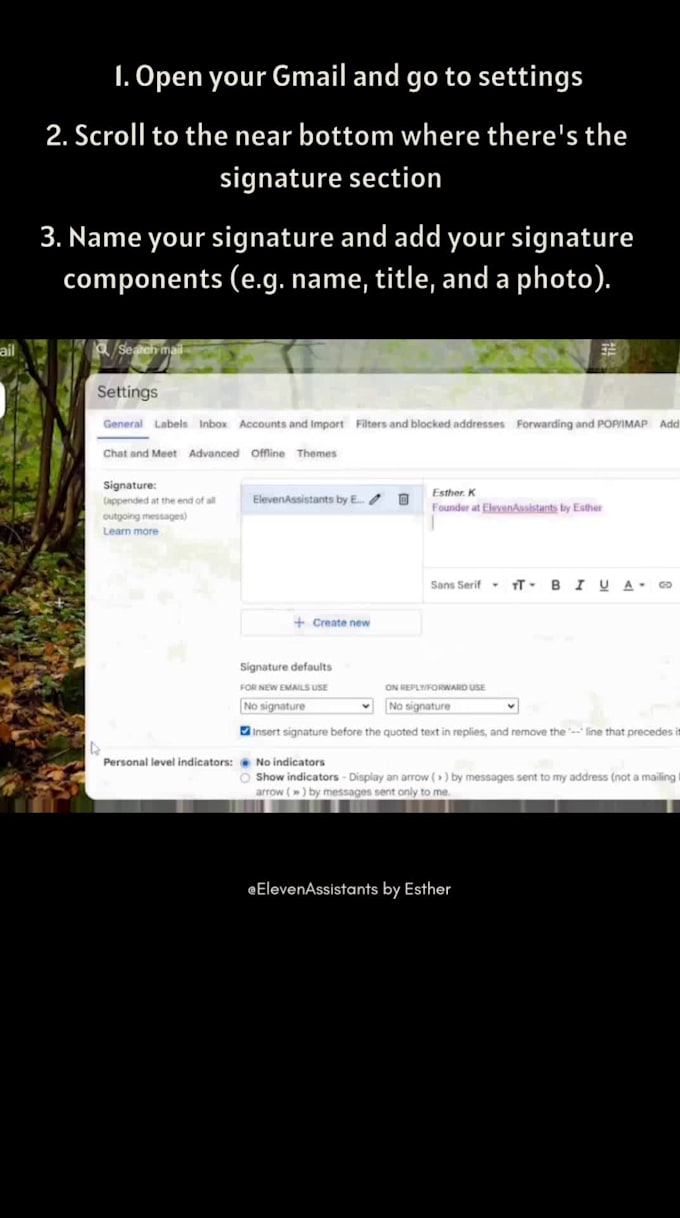Switch to the Inbox settings tab
680x1218 pixels.
pyautogui.click(x=213, y=424)
